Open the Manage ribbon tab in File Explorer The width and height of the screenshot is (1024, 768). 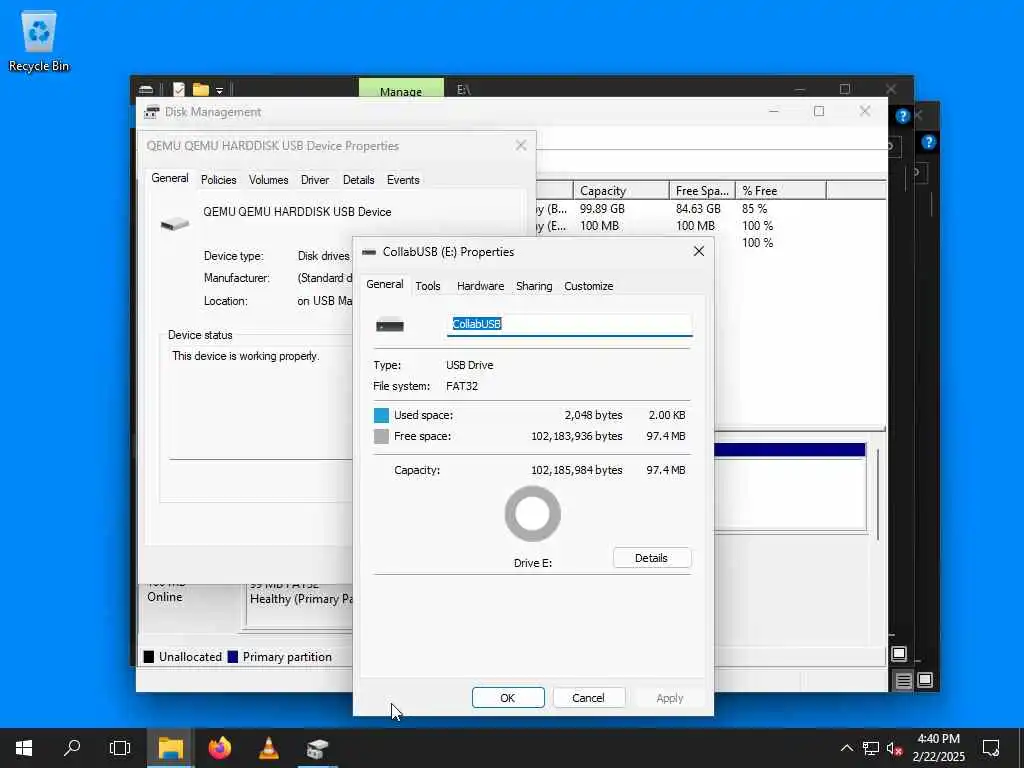(401, 89)
